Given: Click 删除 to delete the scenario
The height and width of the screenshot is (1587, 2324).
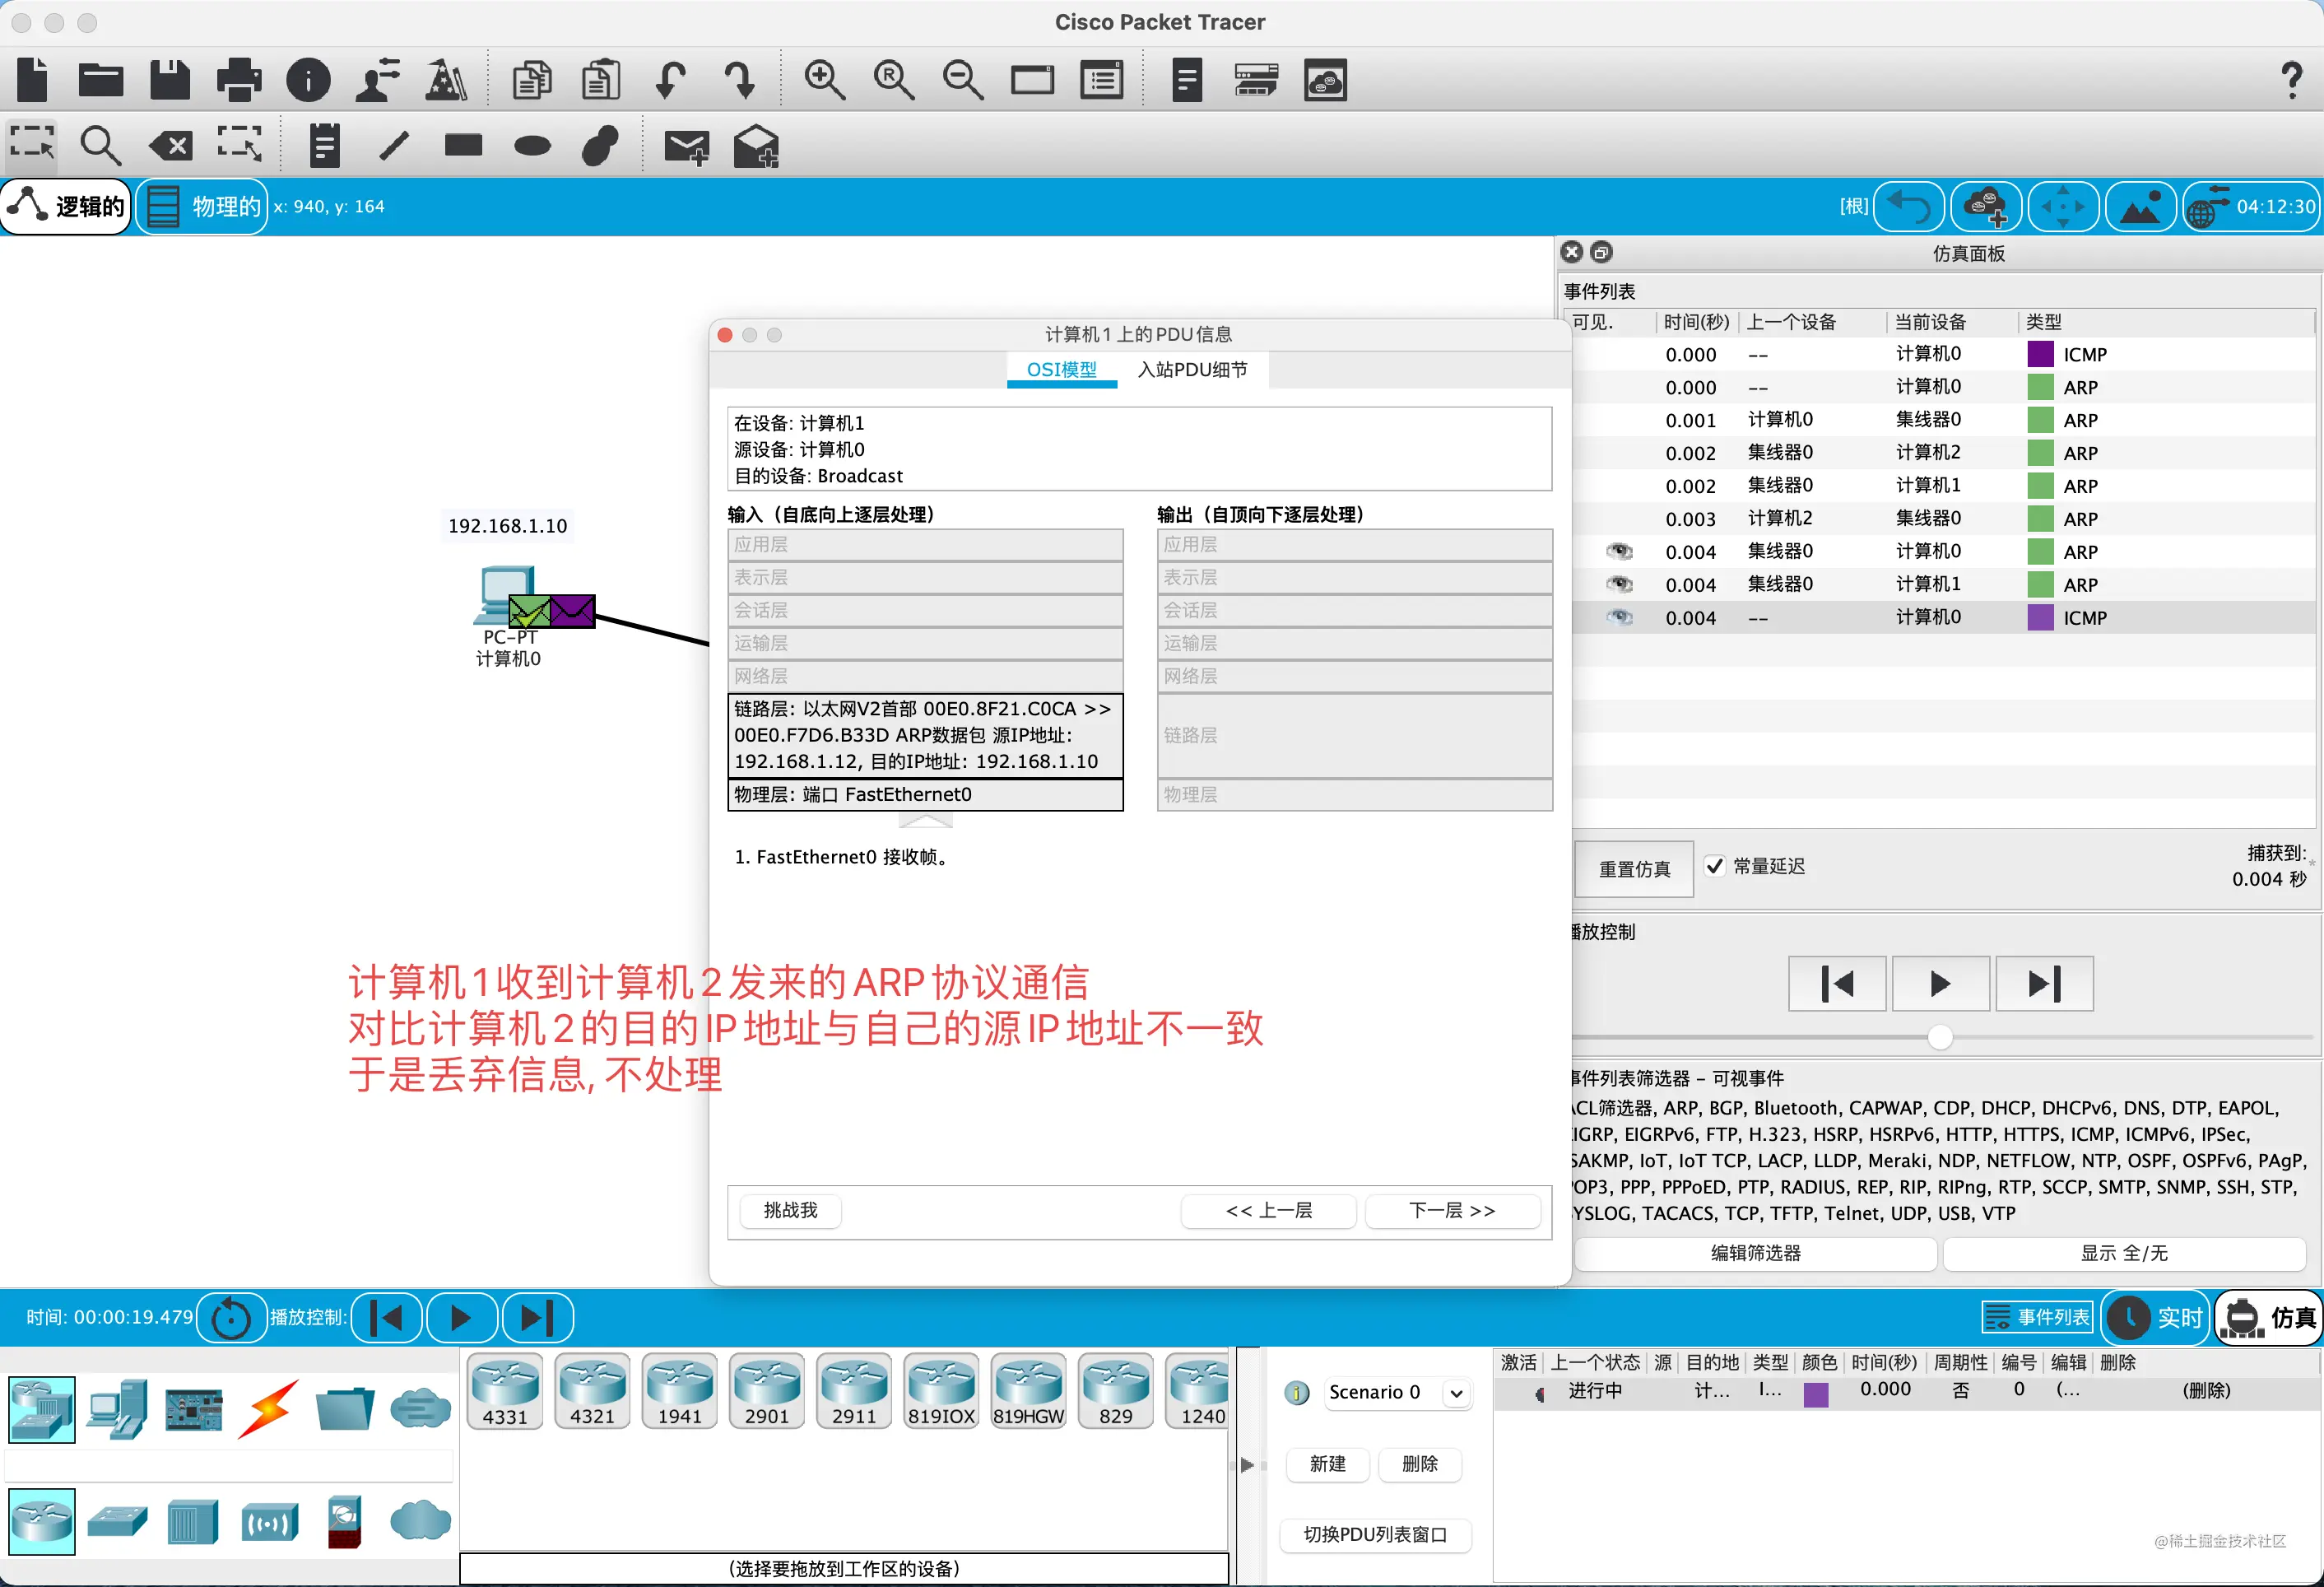Looking at the screenshot, I should 1419,1464.
